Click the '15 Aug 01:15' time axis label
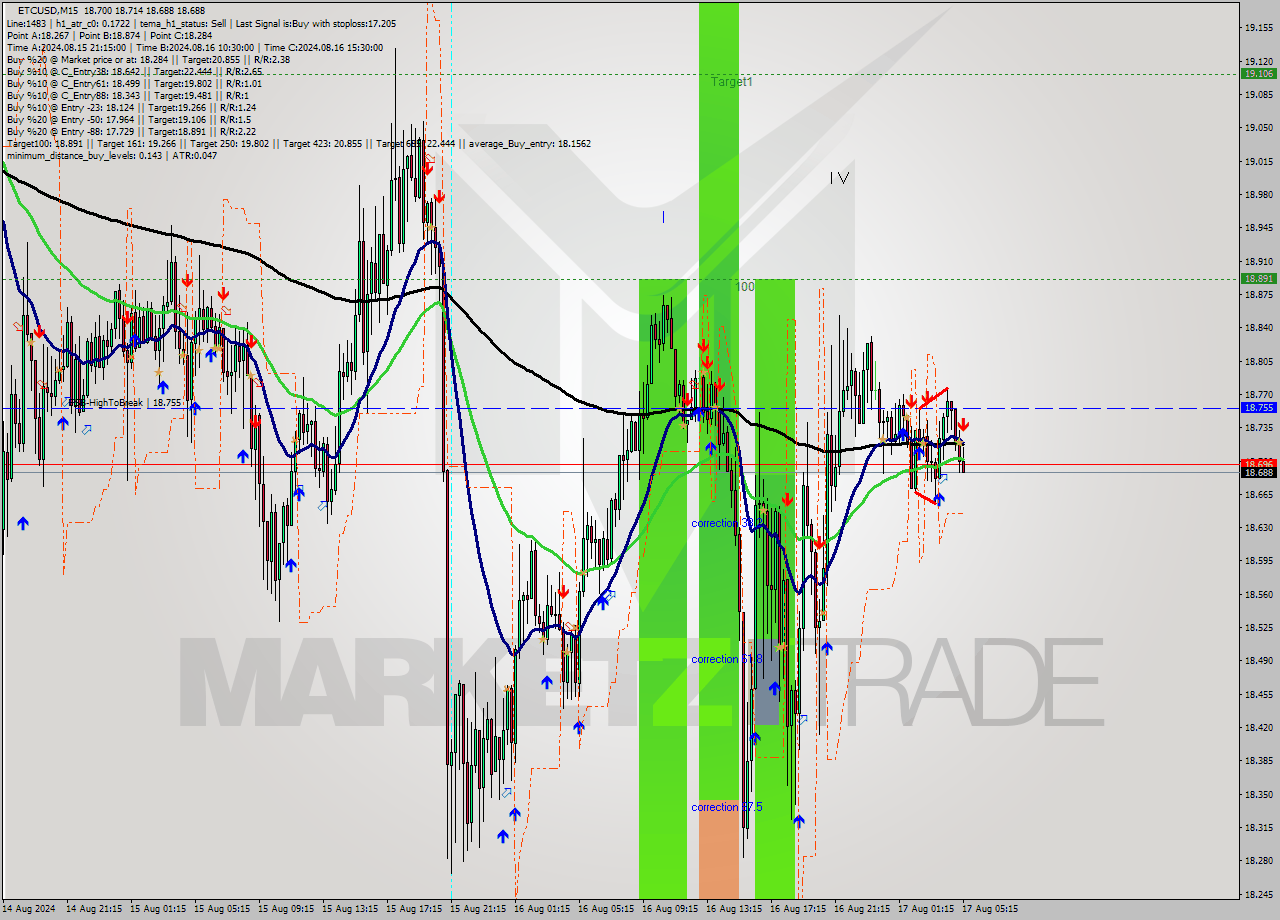The image size is (1280, 920). tap(158, 909)
